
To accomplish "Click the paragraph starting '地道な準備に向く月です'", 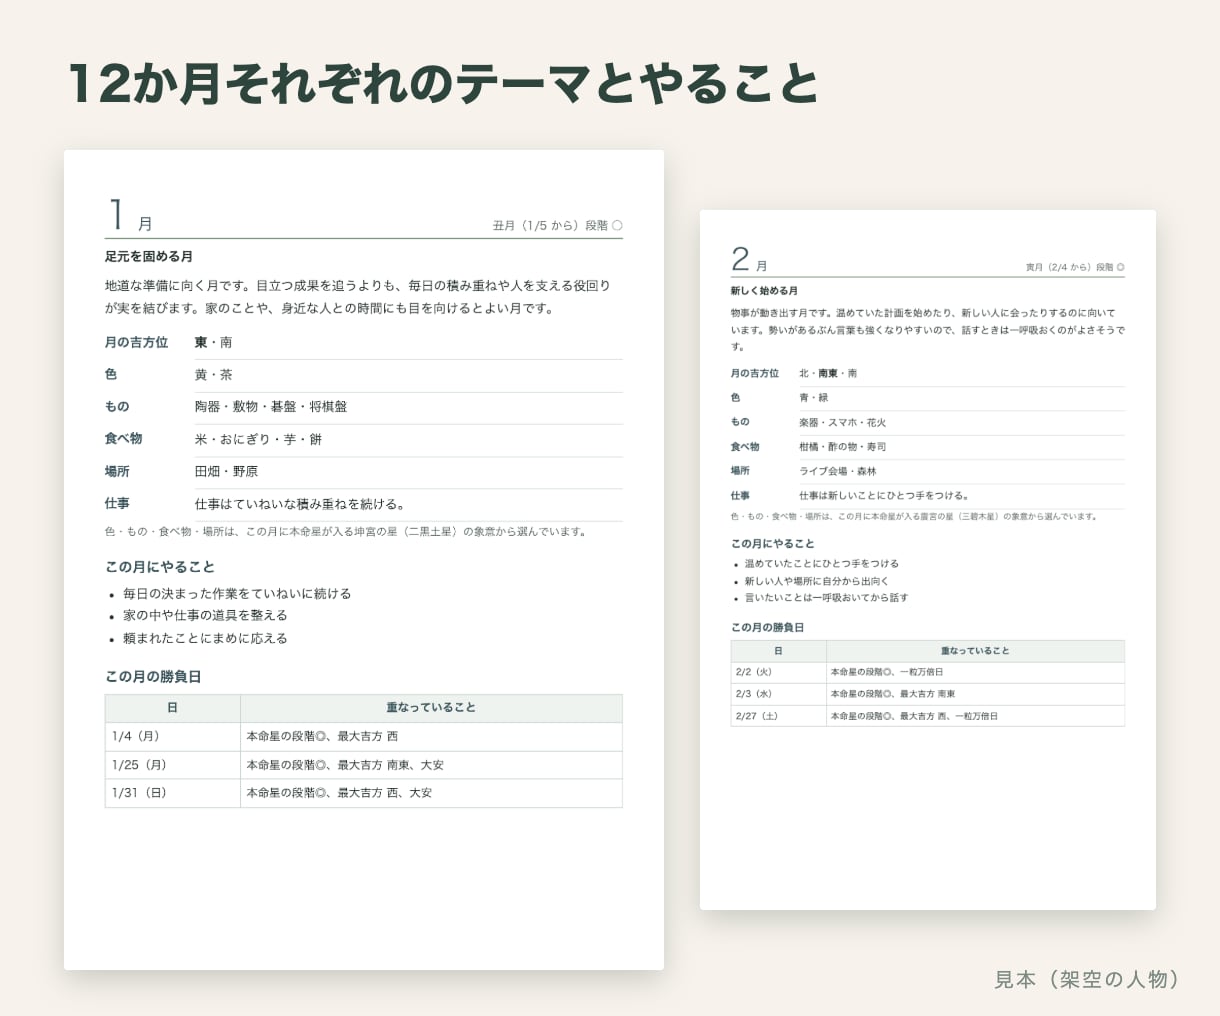I will (358, 297).
